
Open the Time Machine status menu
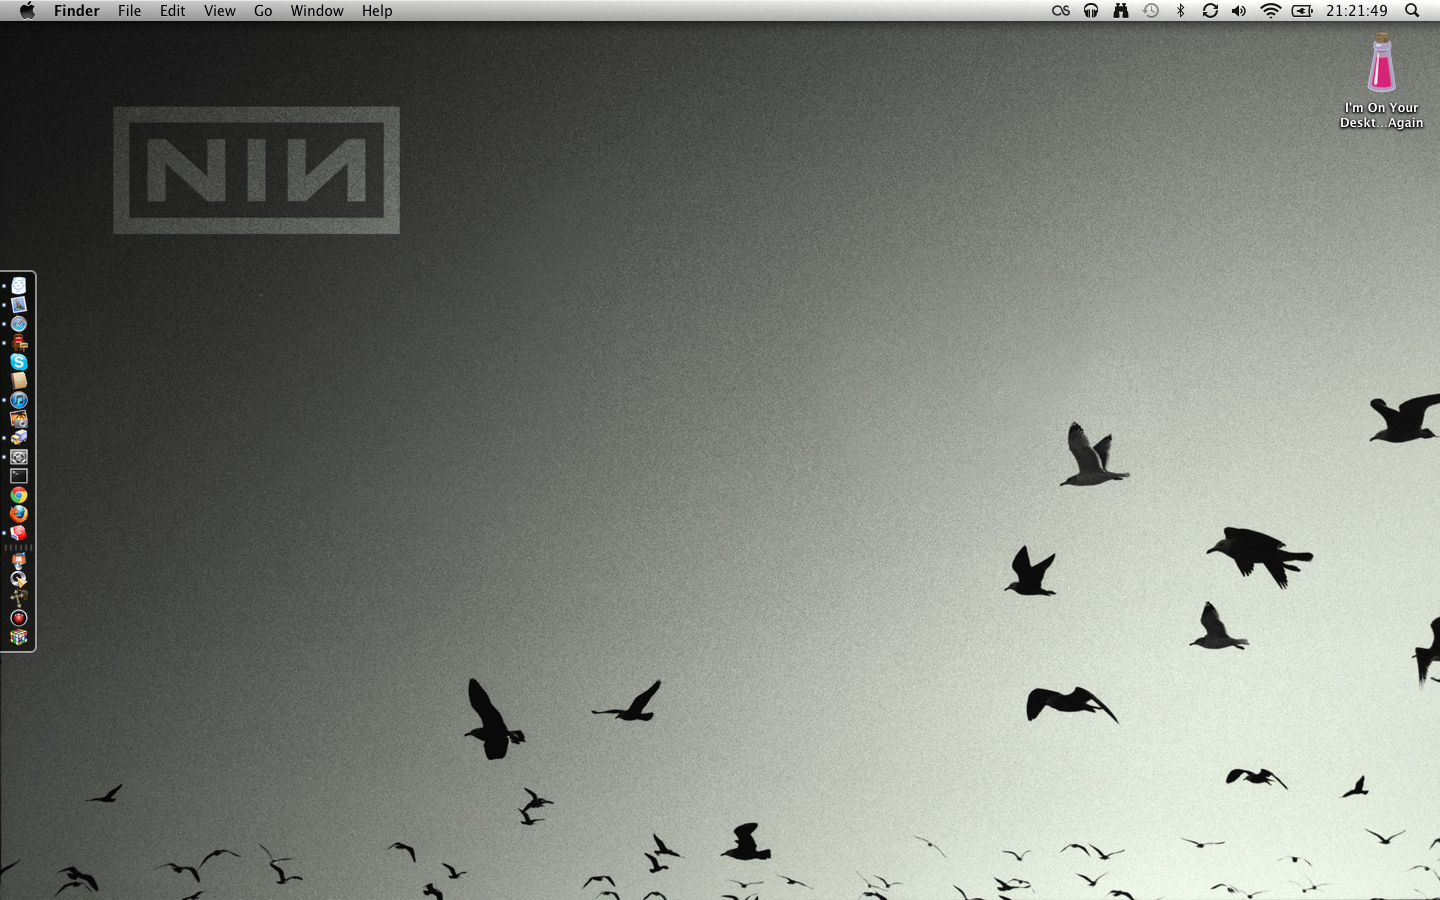point(1151,11)
